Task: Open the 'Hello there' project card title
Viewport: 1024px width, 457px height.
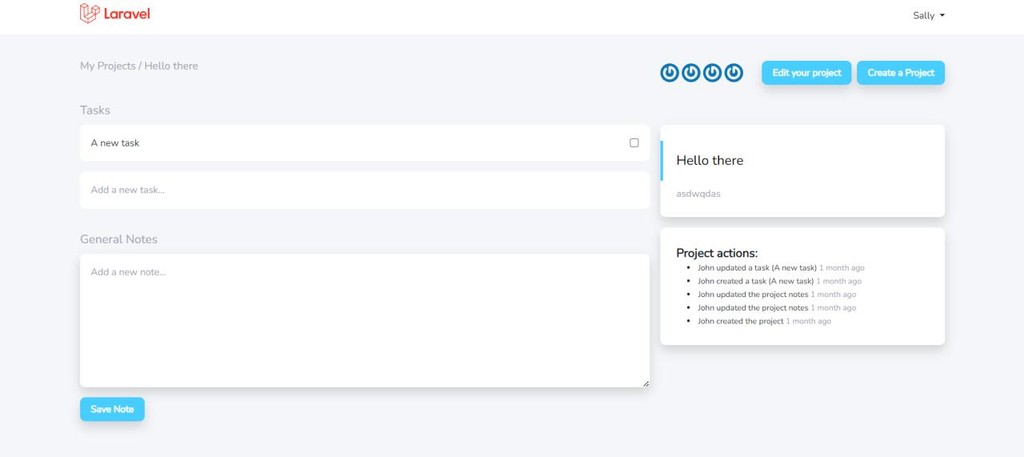Action: [x=709, y=161]
